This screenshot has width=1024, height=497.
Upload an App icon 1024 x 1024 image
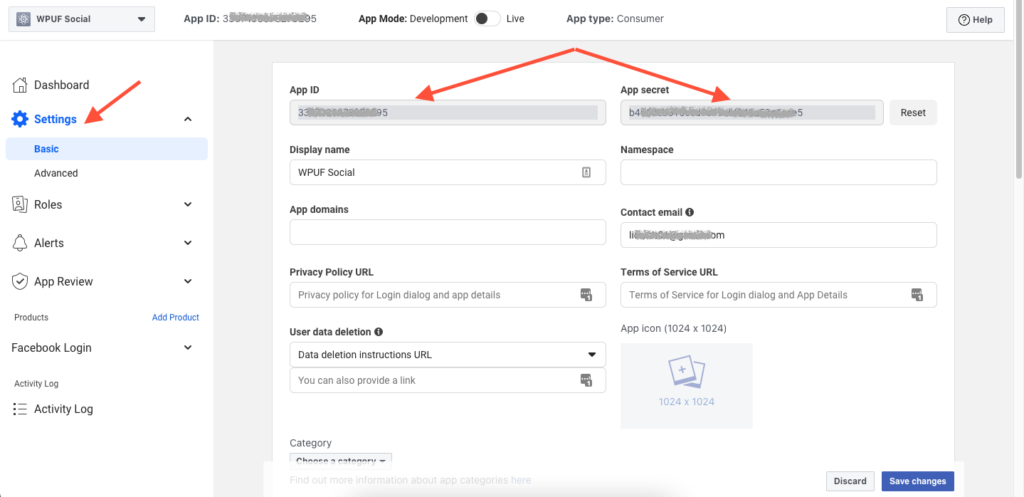[x=686, y=385]
